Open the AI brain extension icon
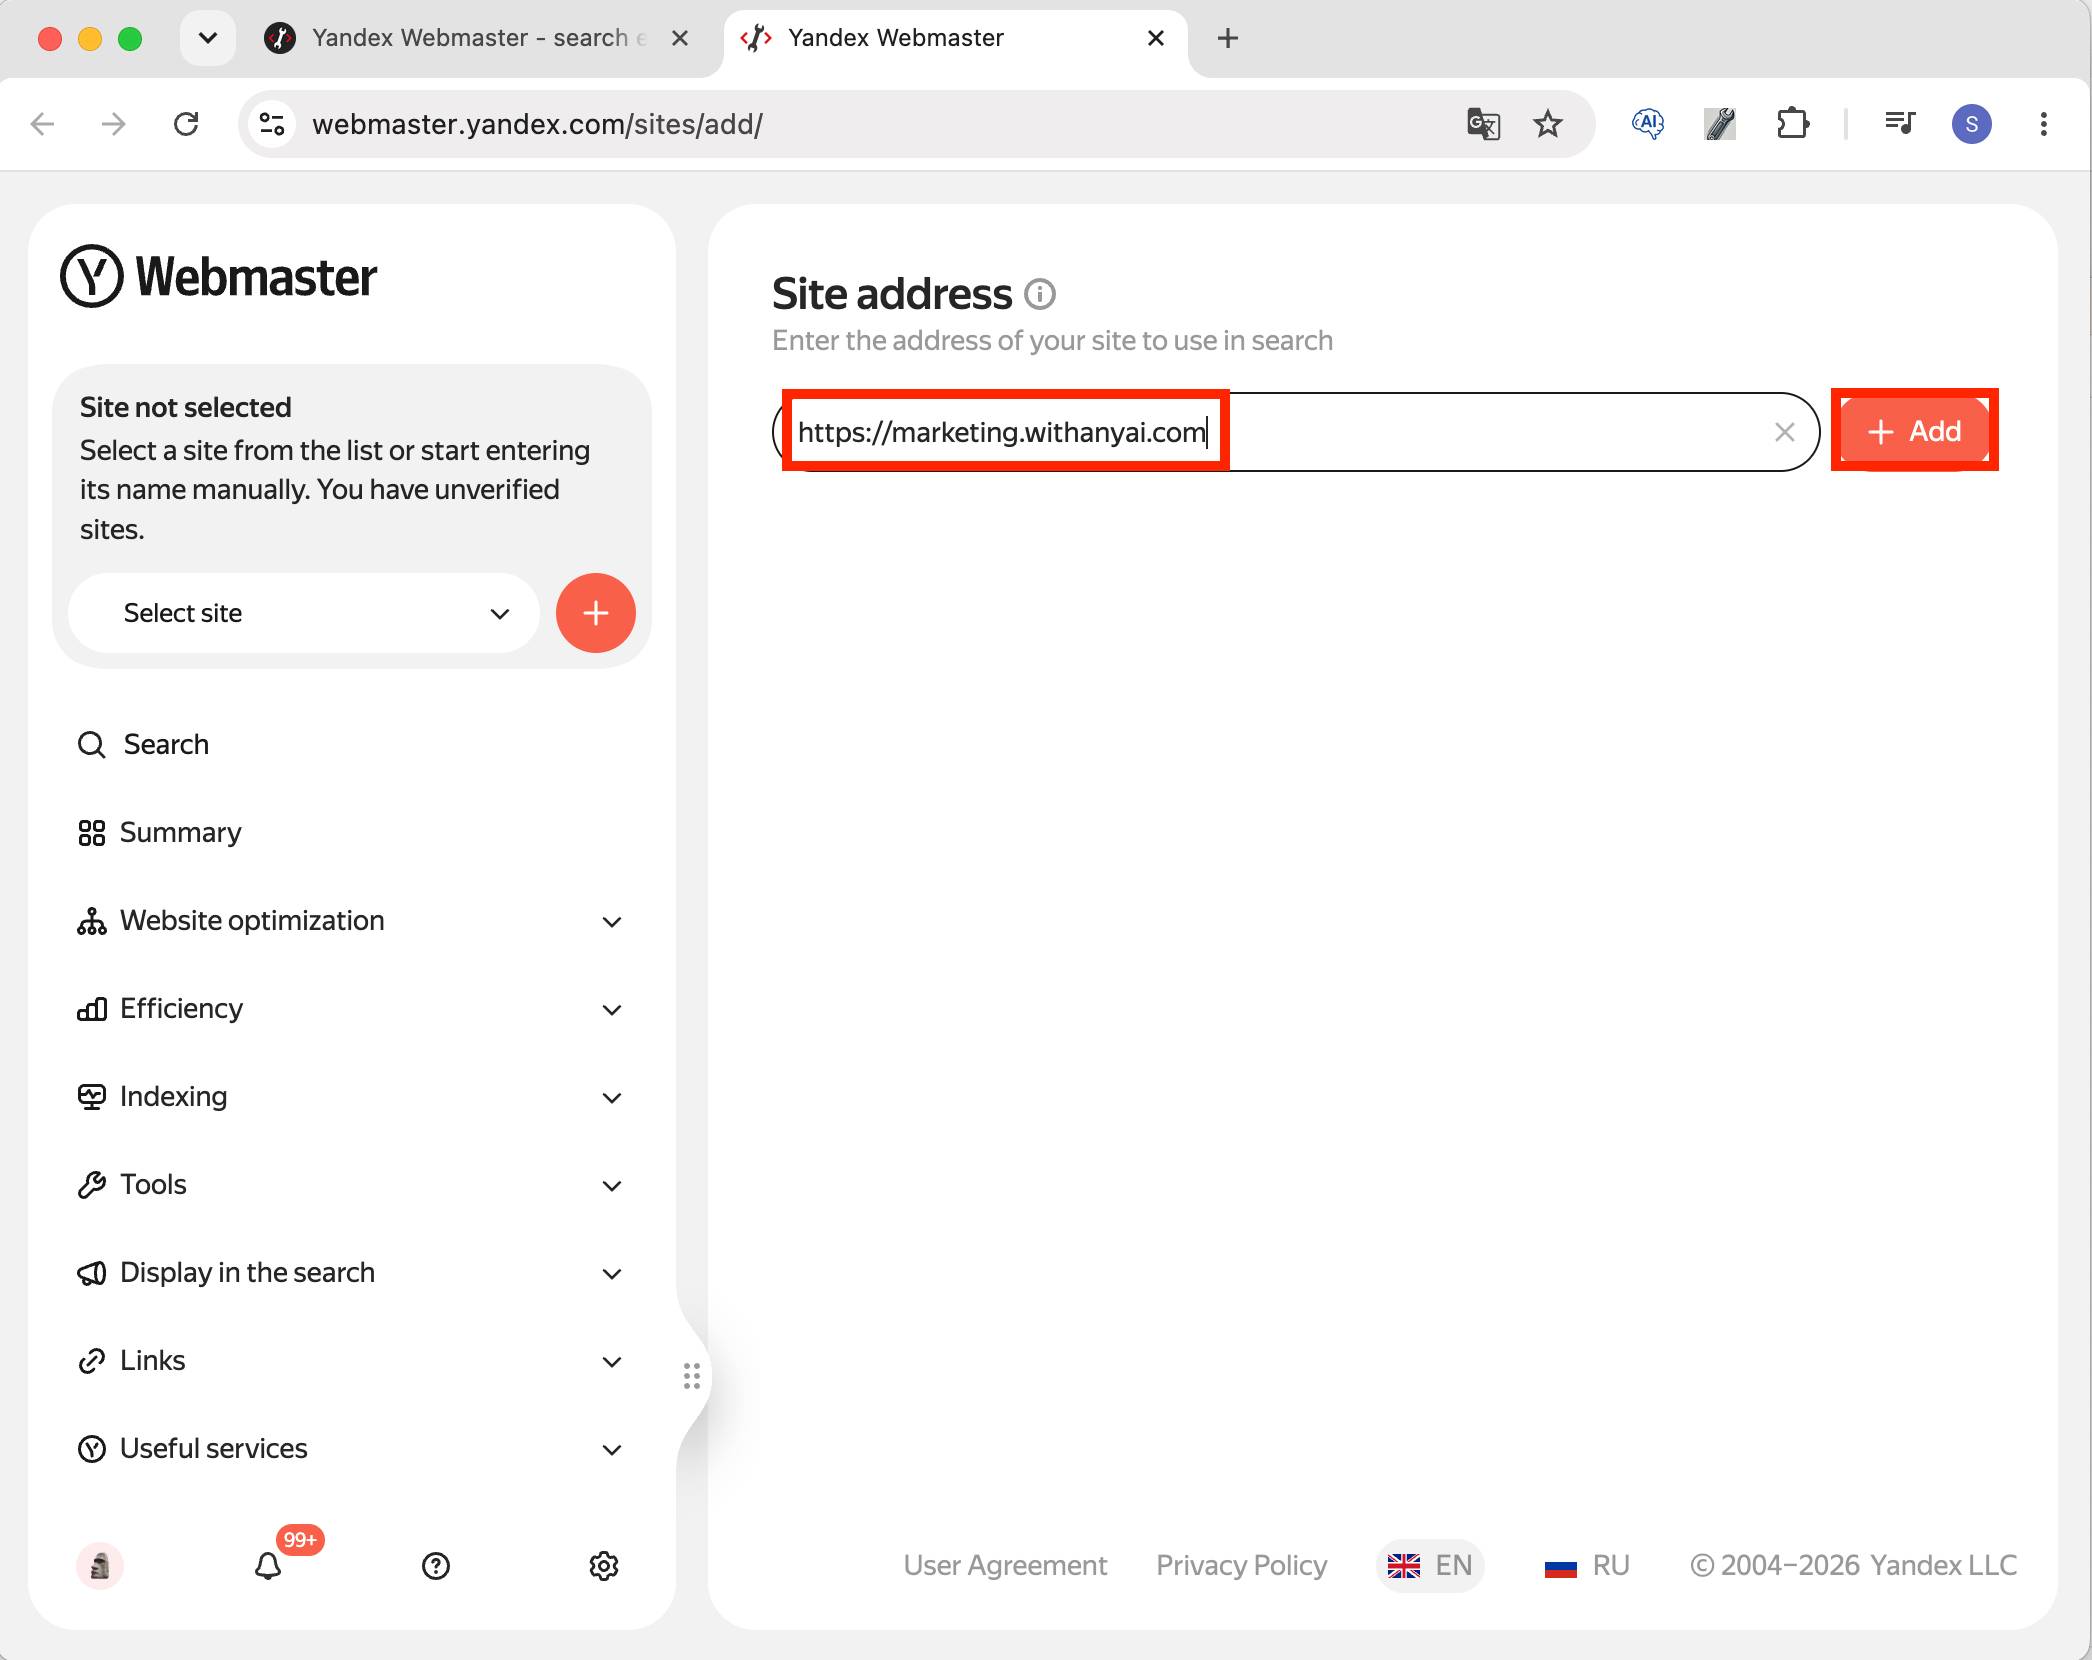Screen dimensions: 2092x1660 (x=1648, y=124)
